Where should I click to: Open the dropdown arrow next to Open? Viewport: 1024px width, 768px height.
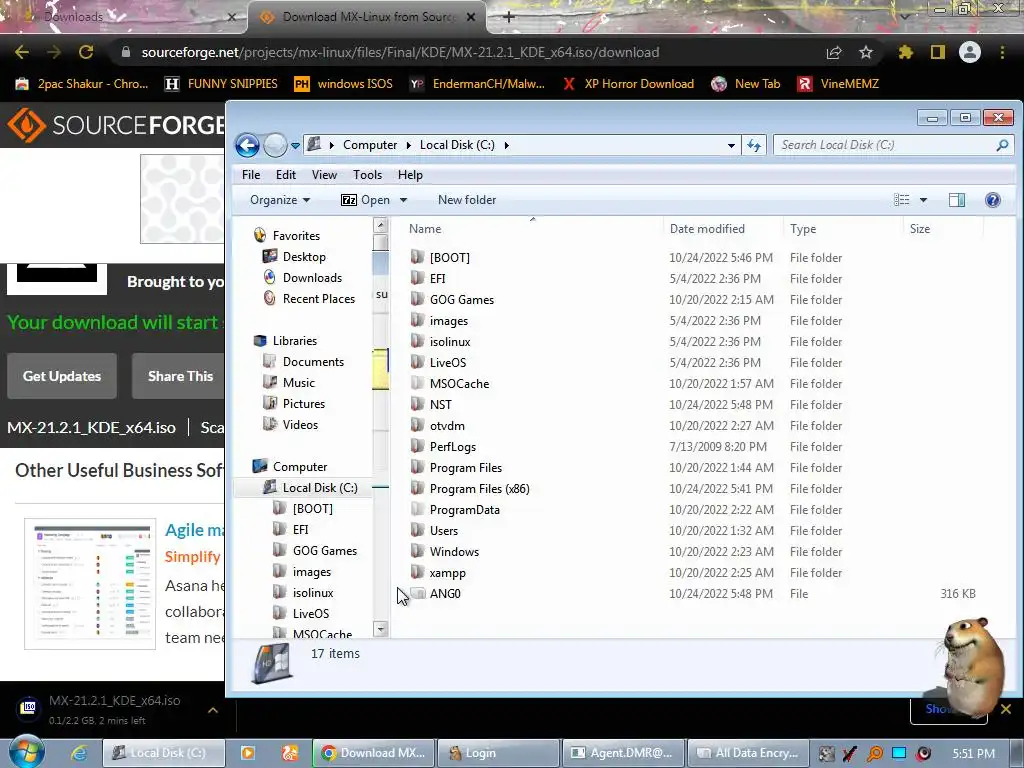(404, 200)
